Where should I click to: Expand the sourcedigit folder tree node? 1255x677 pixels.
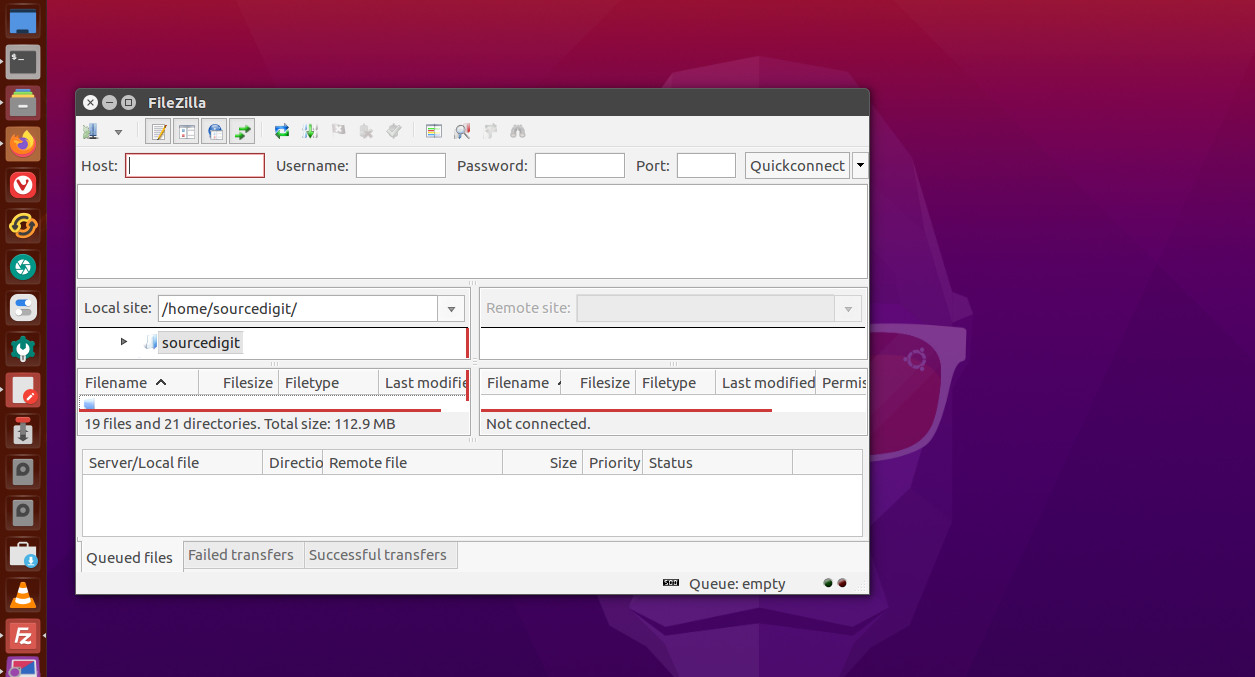[x=123, y=341]
